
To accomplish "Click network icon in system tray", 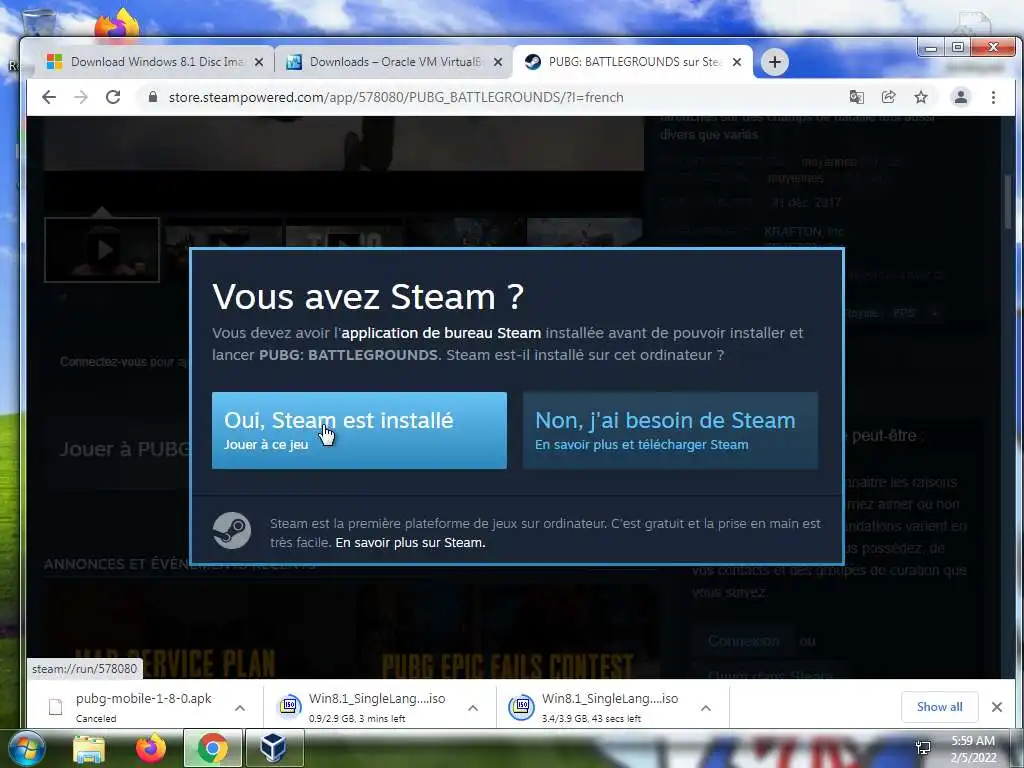I will coord(923,748).
